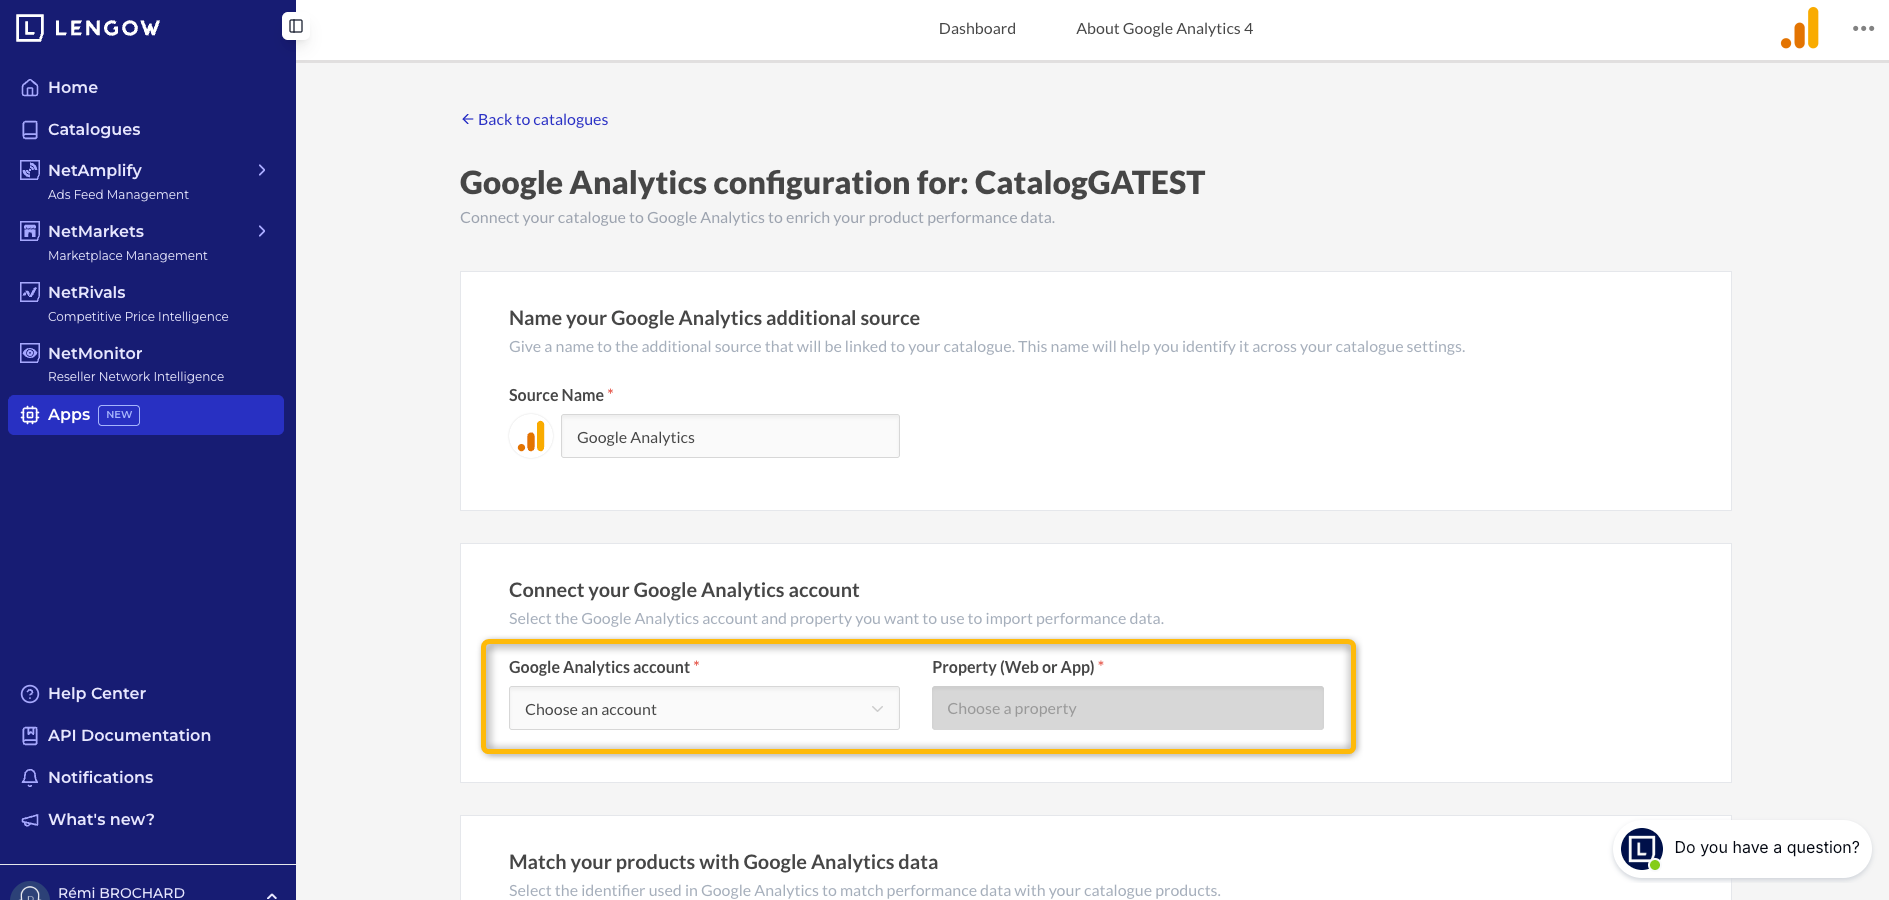Expand the NetAmplify submenu chevron
Screen dimensions: 1889x900
[x=262, y=170]
